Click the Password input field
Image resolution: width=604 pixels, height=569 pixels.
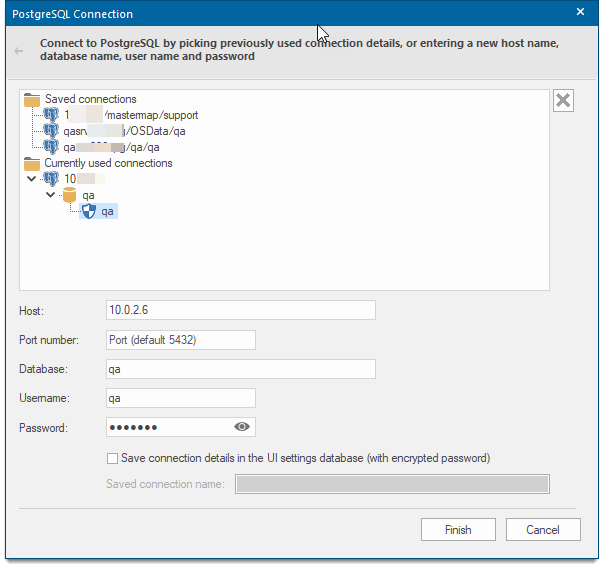[181, 427]
